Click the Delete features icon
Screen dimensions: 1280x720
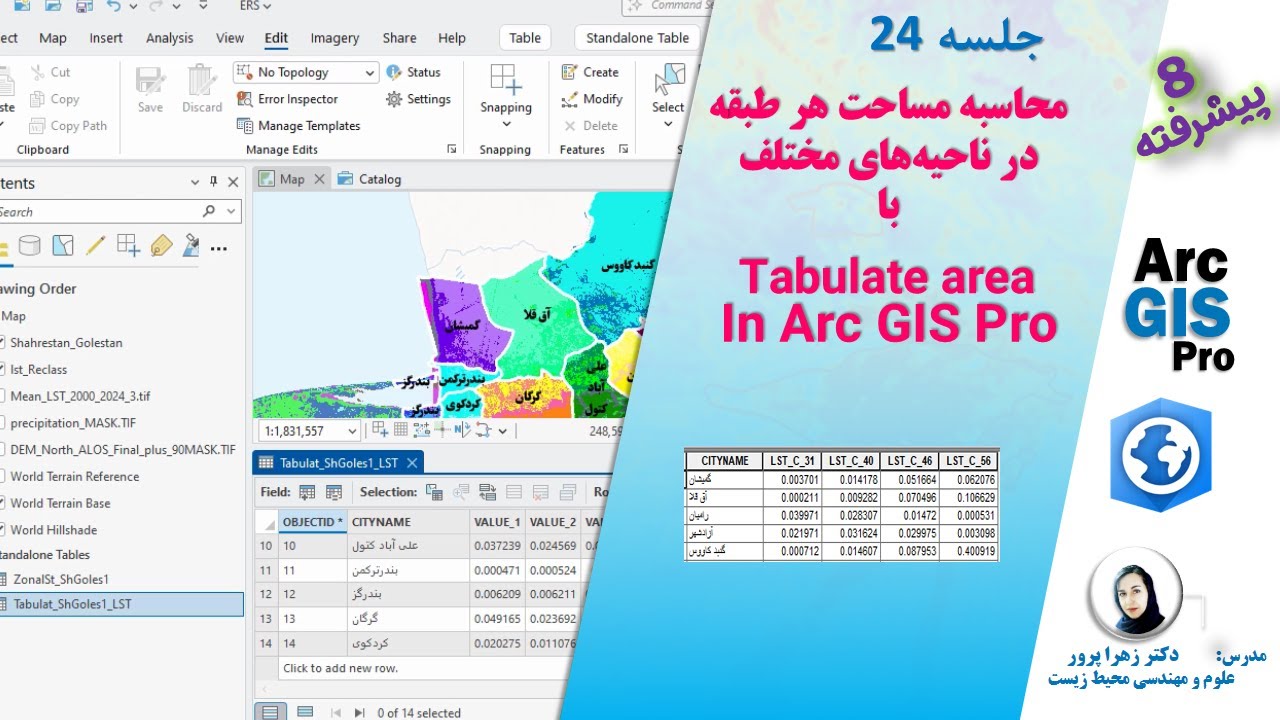(x=569, y=126)
